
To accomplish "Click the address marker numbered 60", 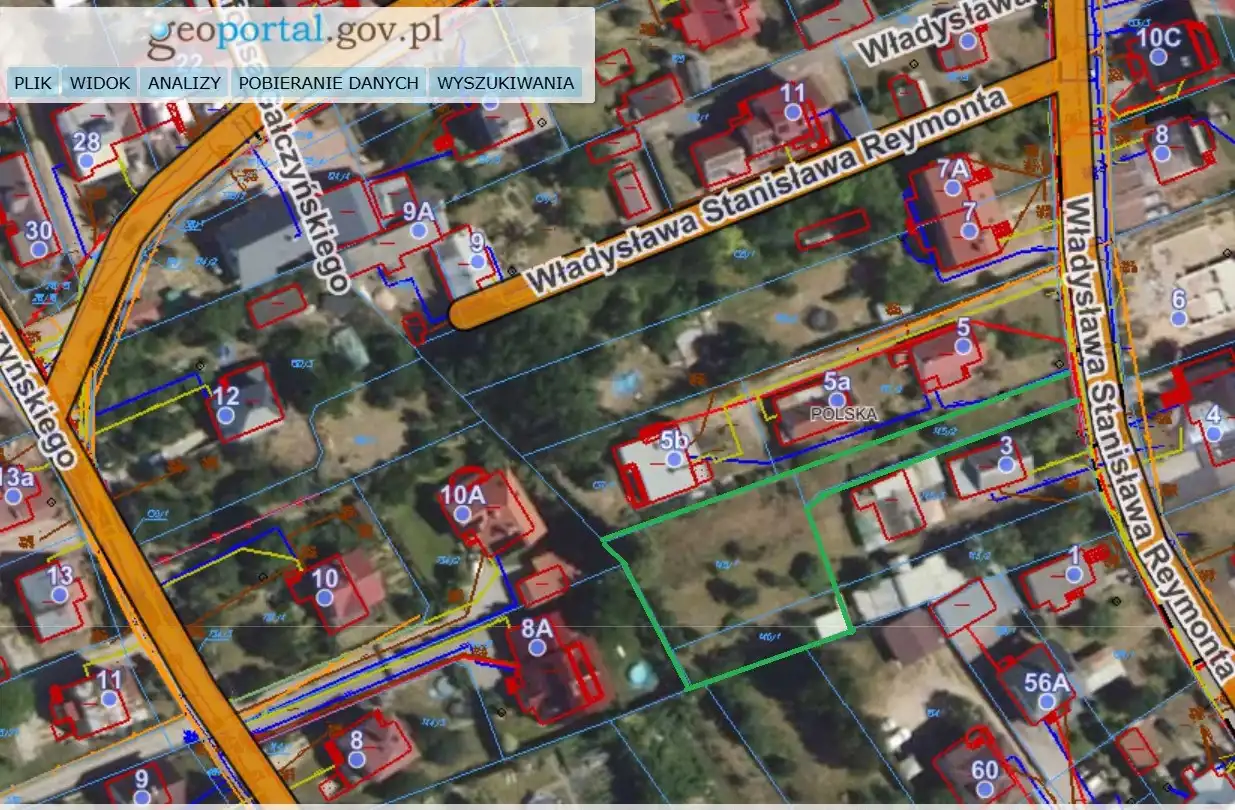I will click(985, 789).
